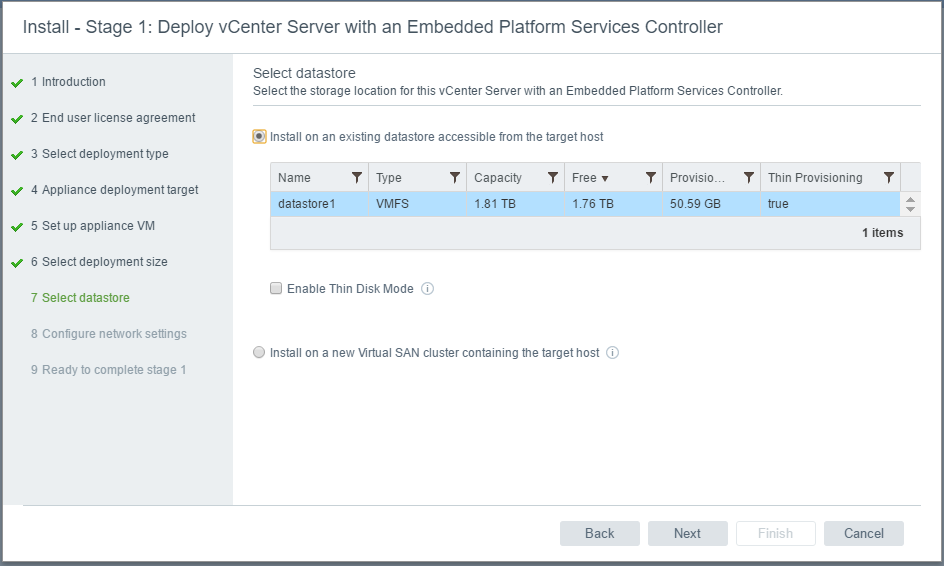Select the datastore1 row name cell
The image size is (944, 566).
(x=319, y=204)
